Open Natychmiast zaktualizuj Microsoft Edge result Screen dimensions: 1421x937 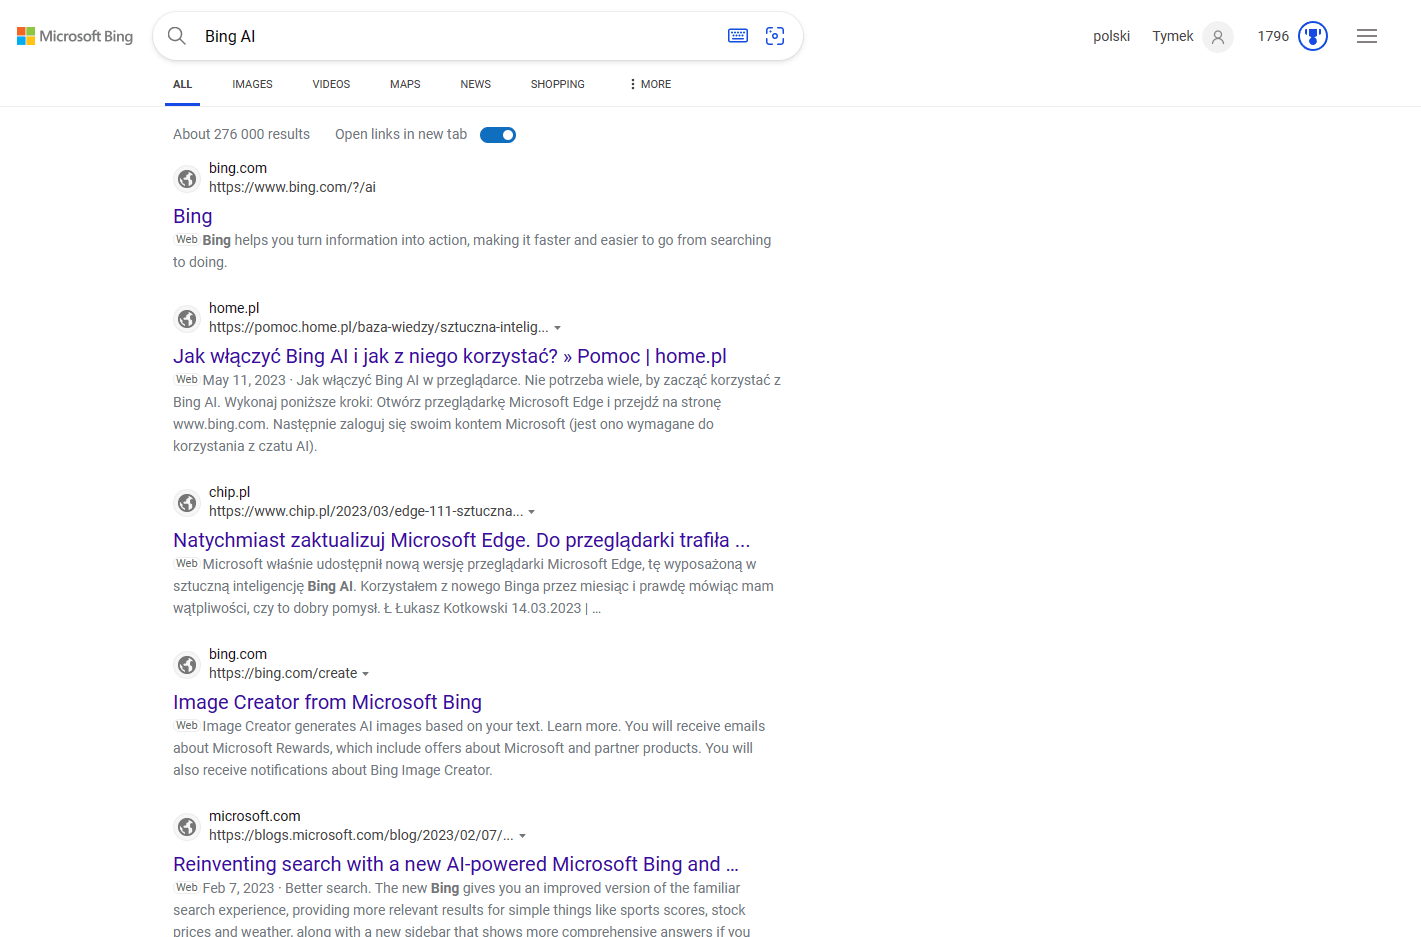(462, 540)
